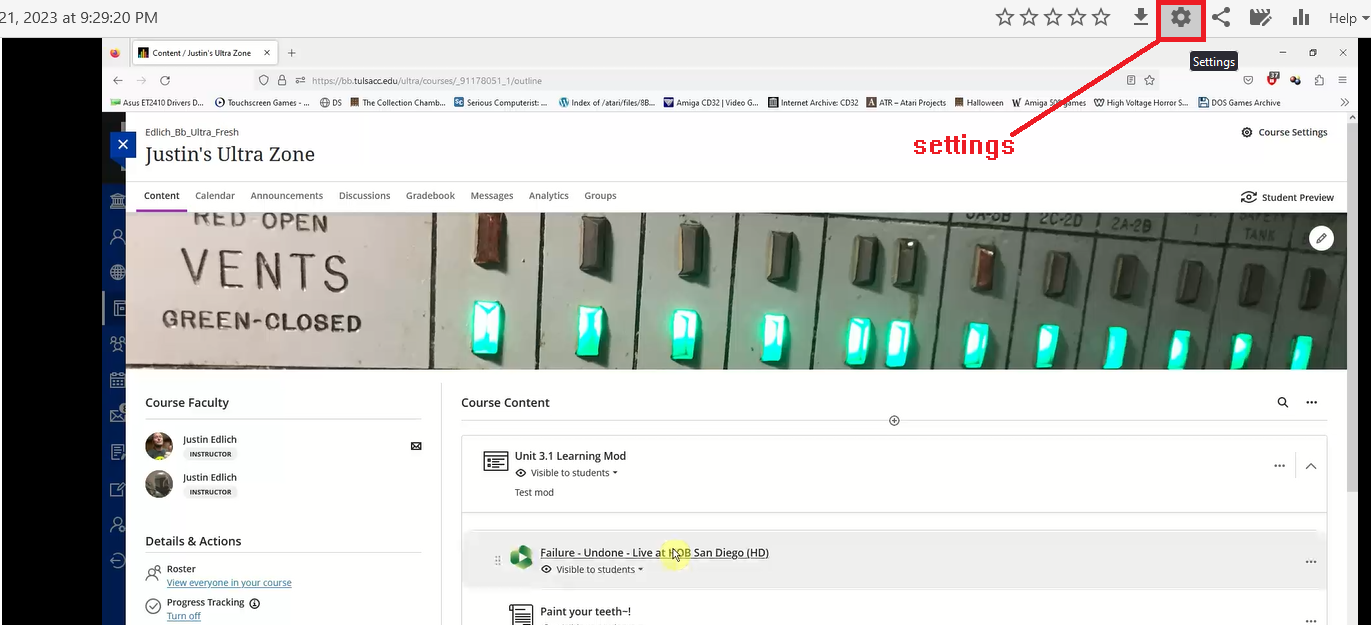Switch to the Gradebook tab

pos(430,196)
